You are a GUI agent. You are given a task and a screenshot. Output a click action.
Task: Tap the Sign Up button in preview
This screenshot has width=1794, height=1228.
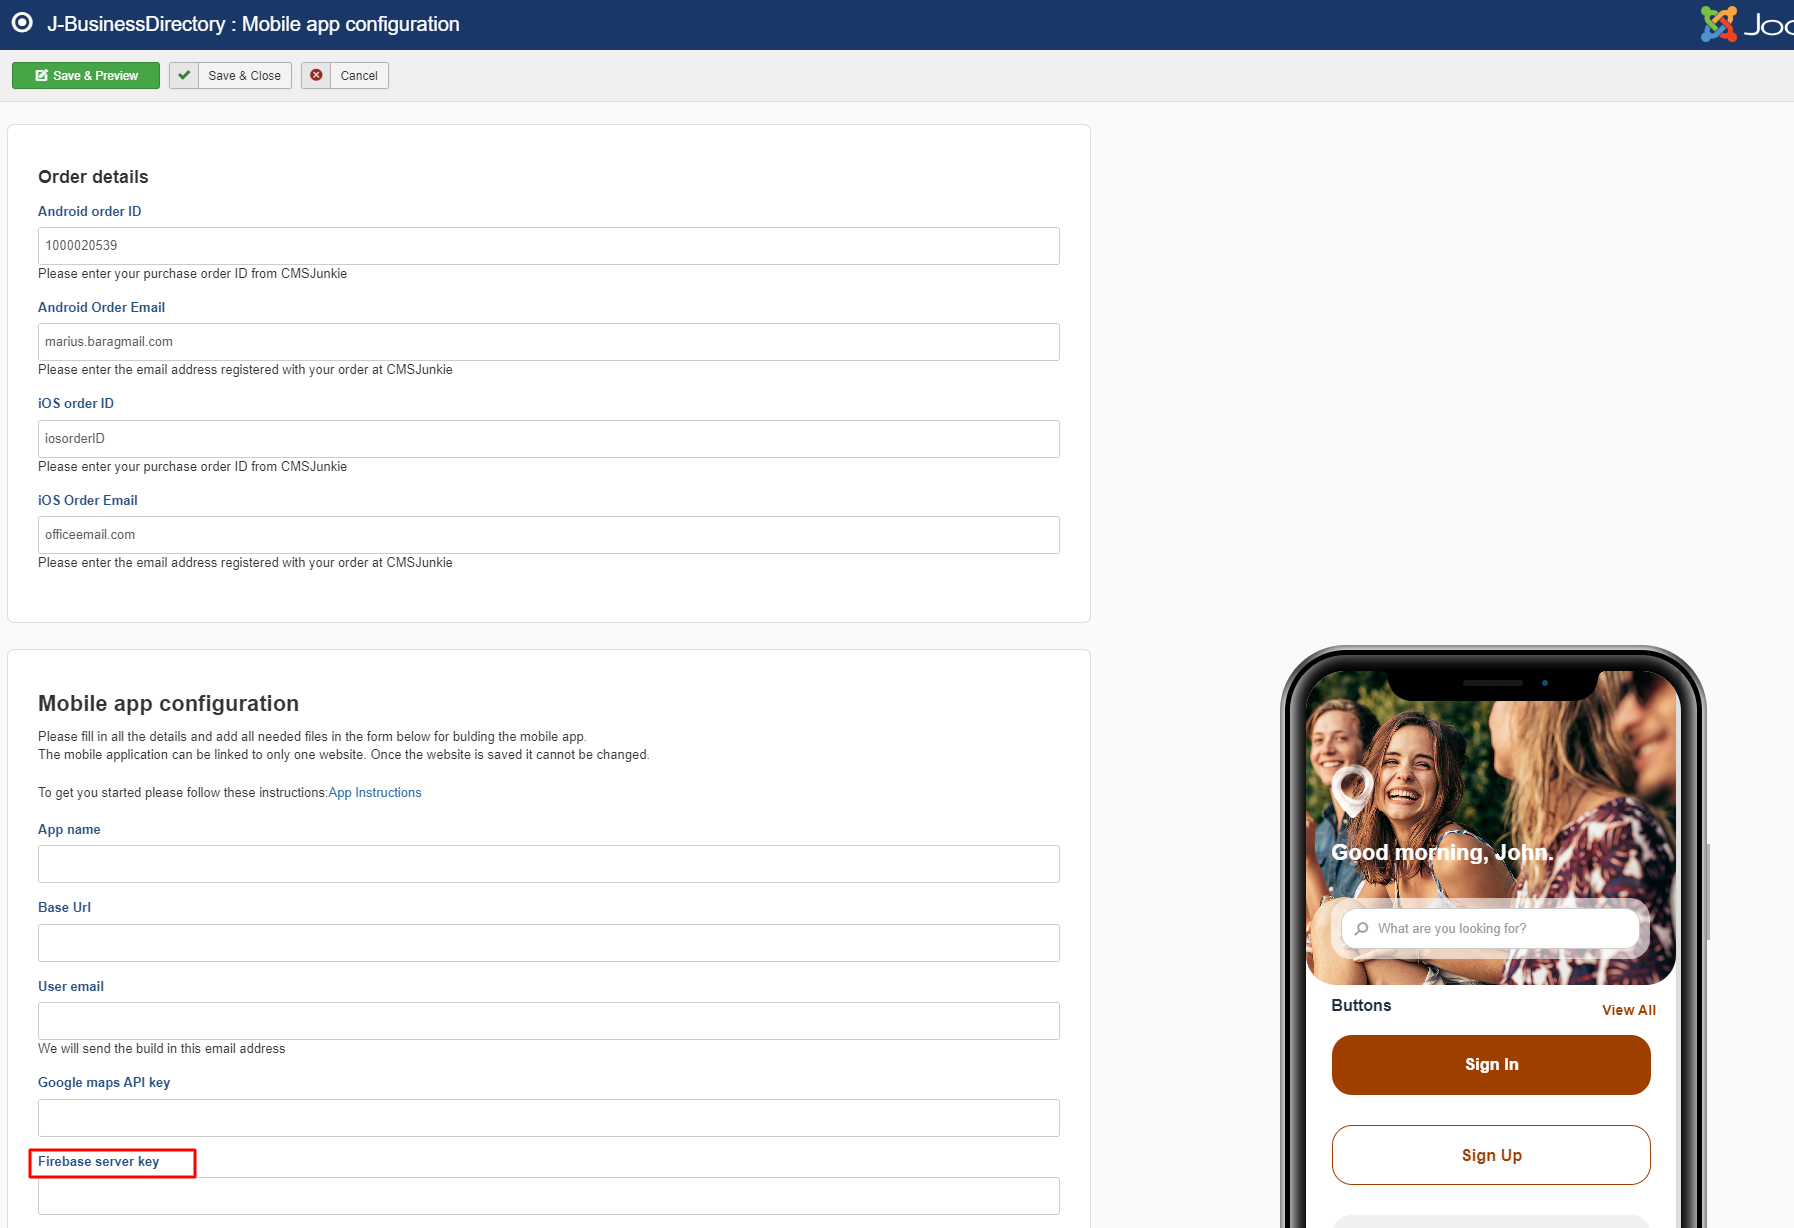click(1490, 1155)
